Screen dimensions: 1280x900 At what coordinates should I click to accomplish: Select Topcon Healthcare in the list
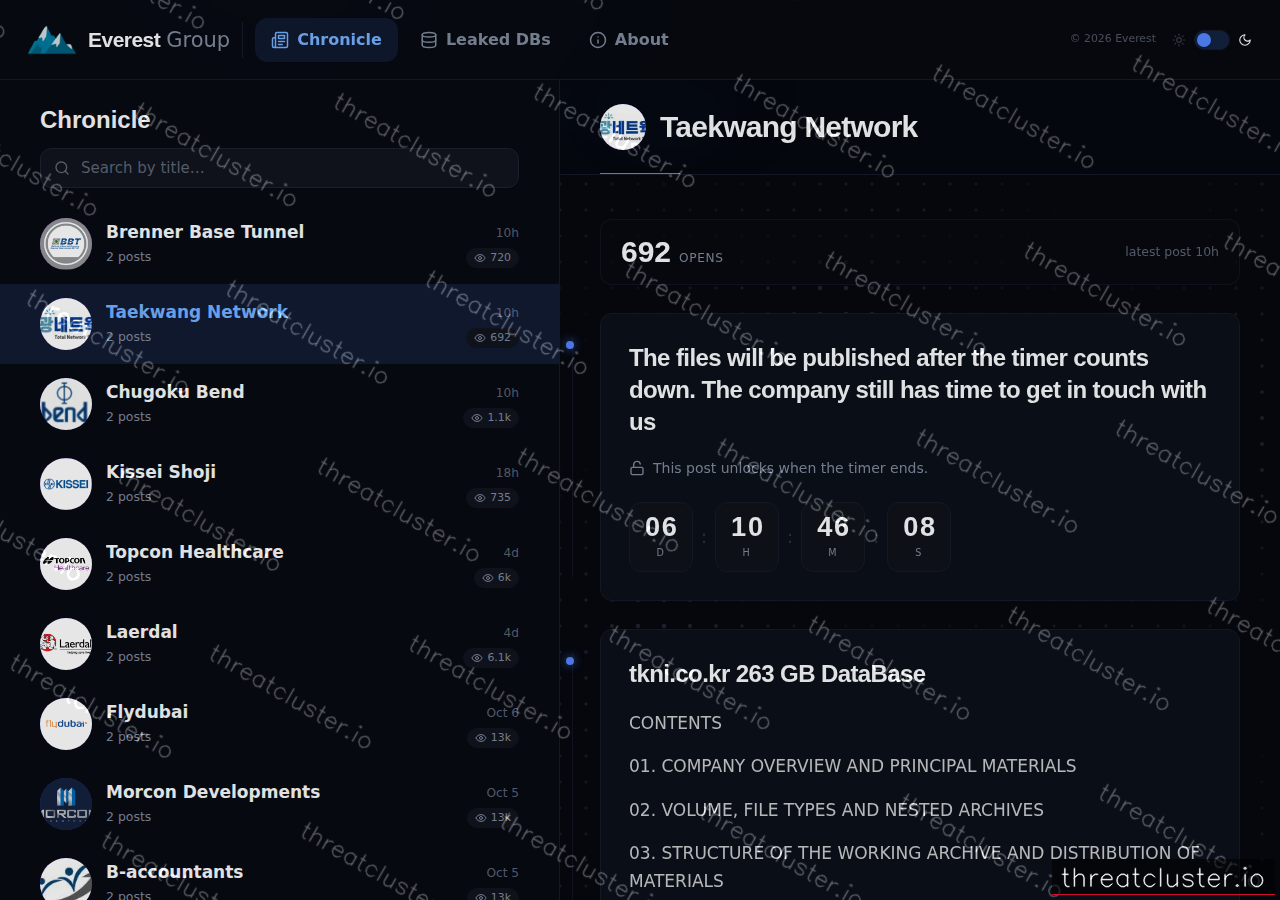pos(279,564)
